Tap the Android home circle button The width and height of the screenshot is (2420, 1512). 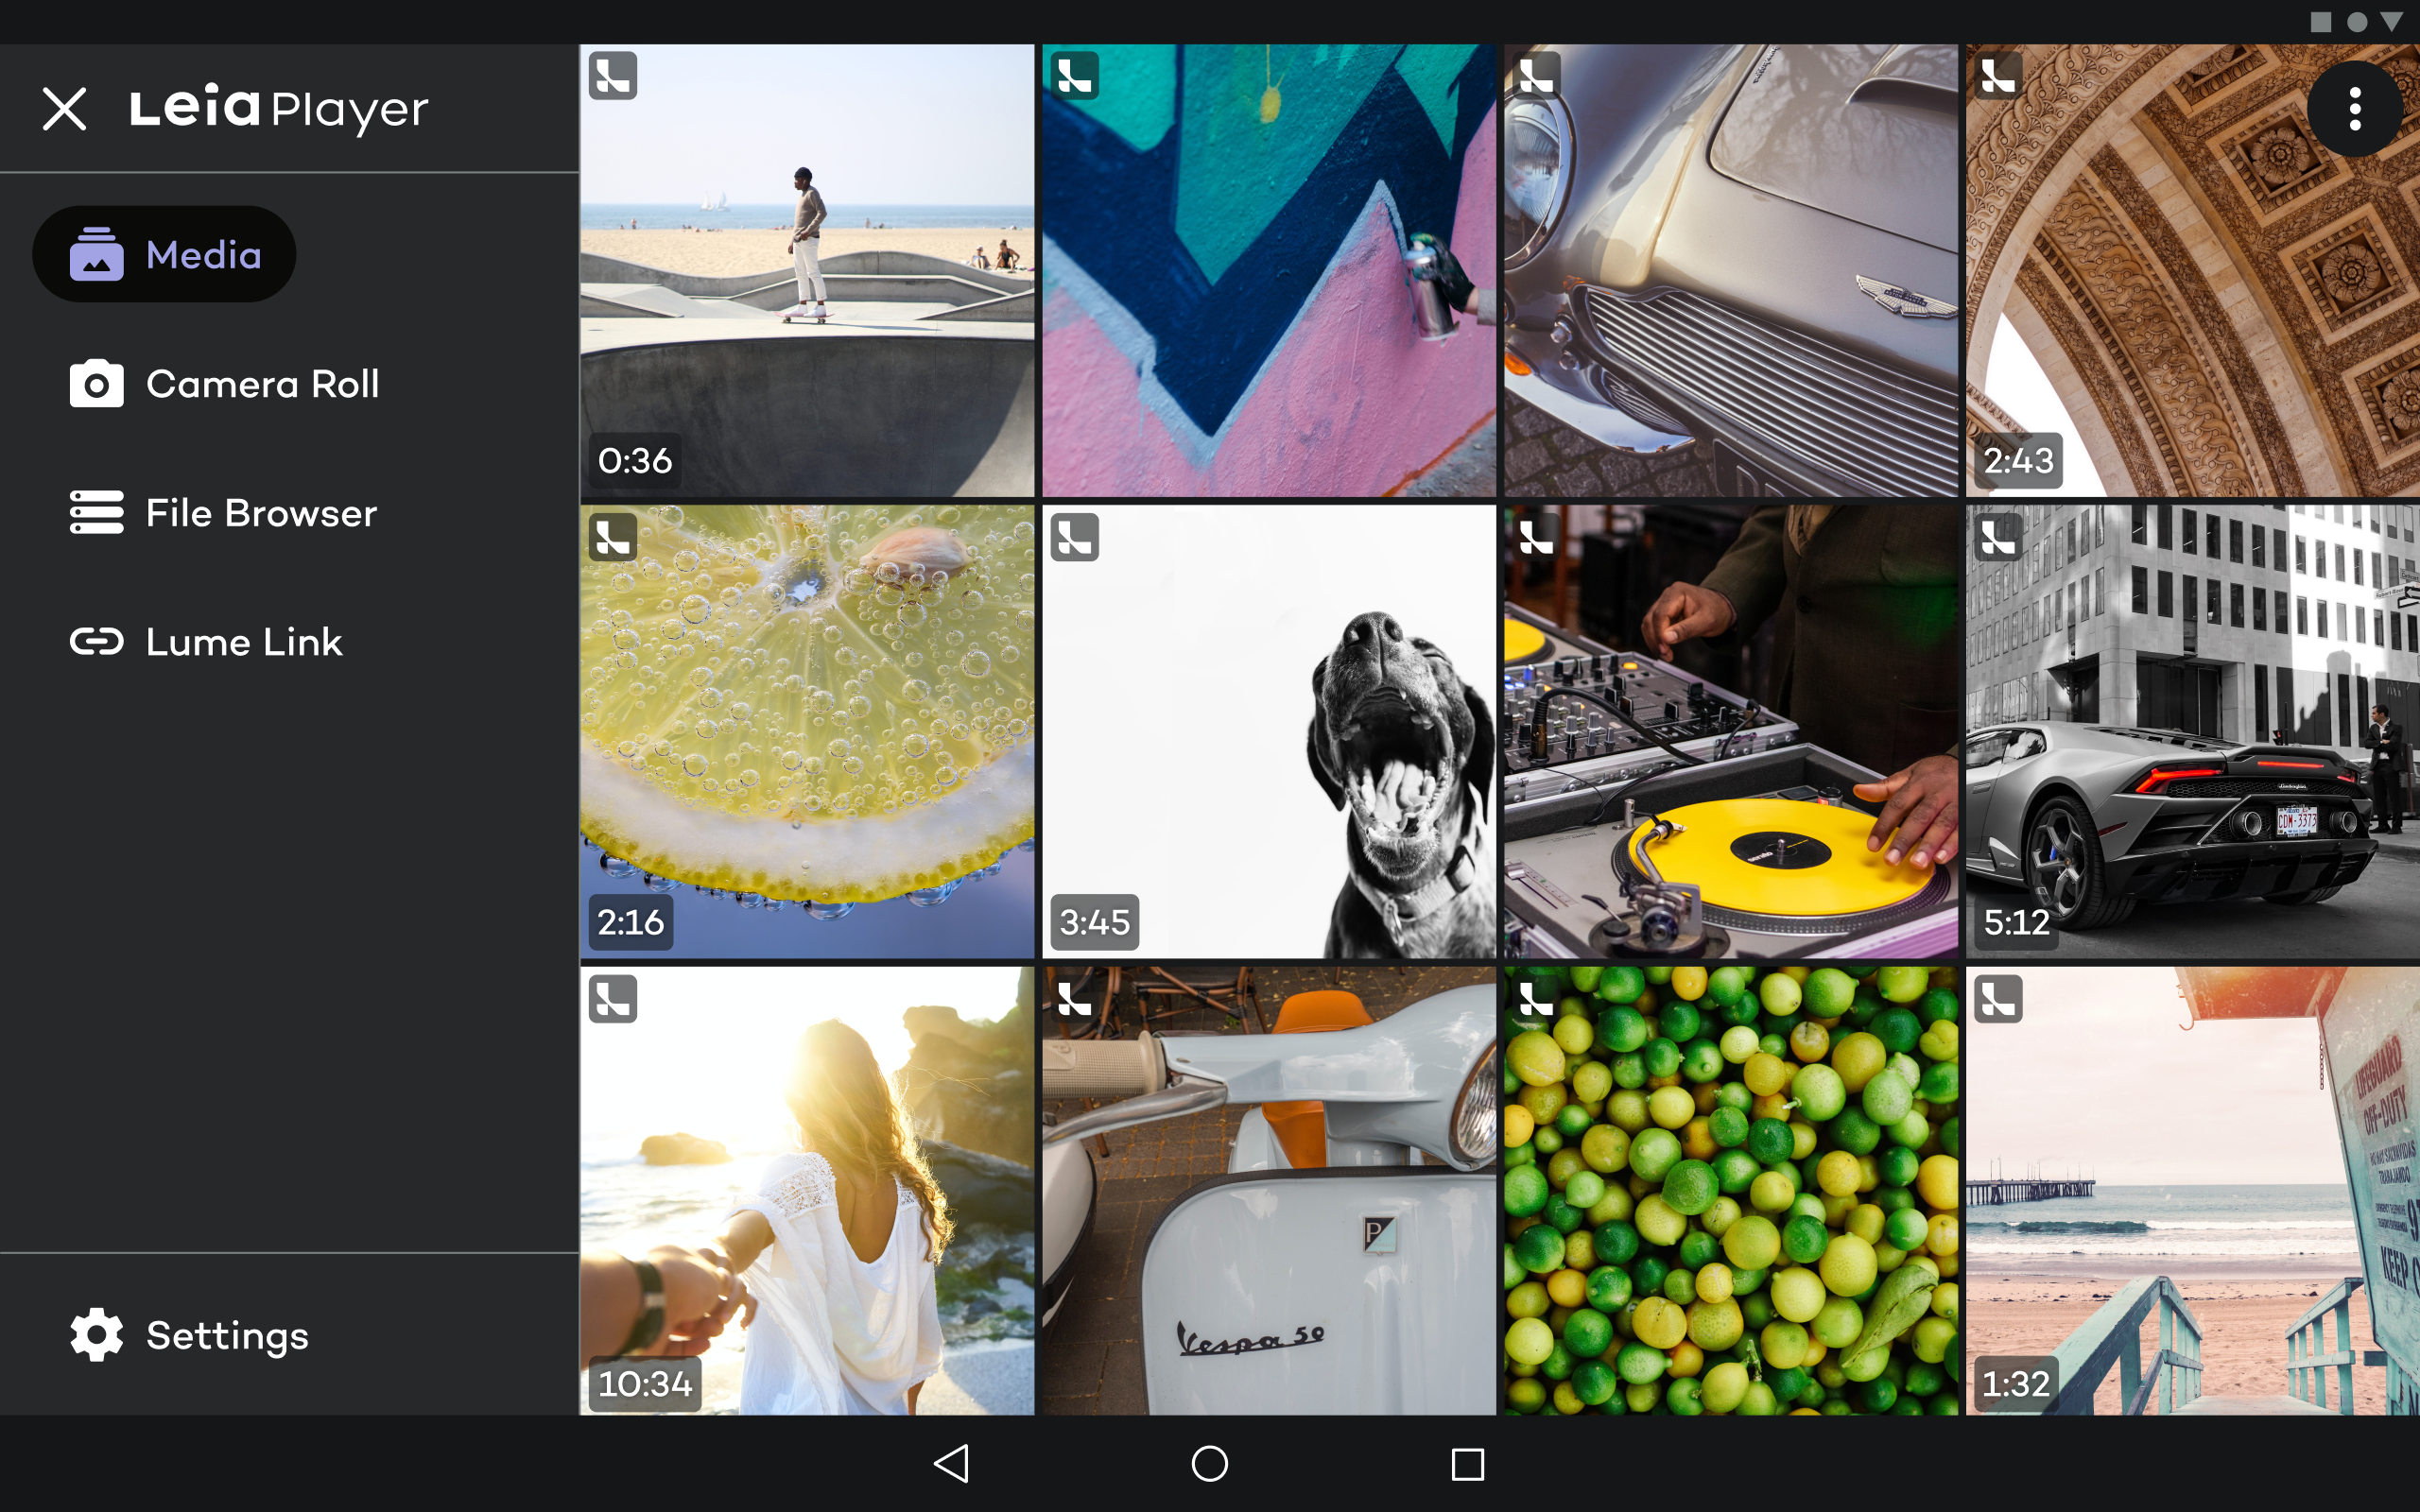[x=1209, y=1464]
